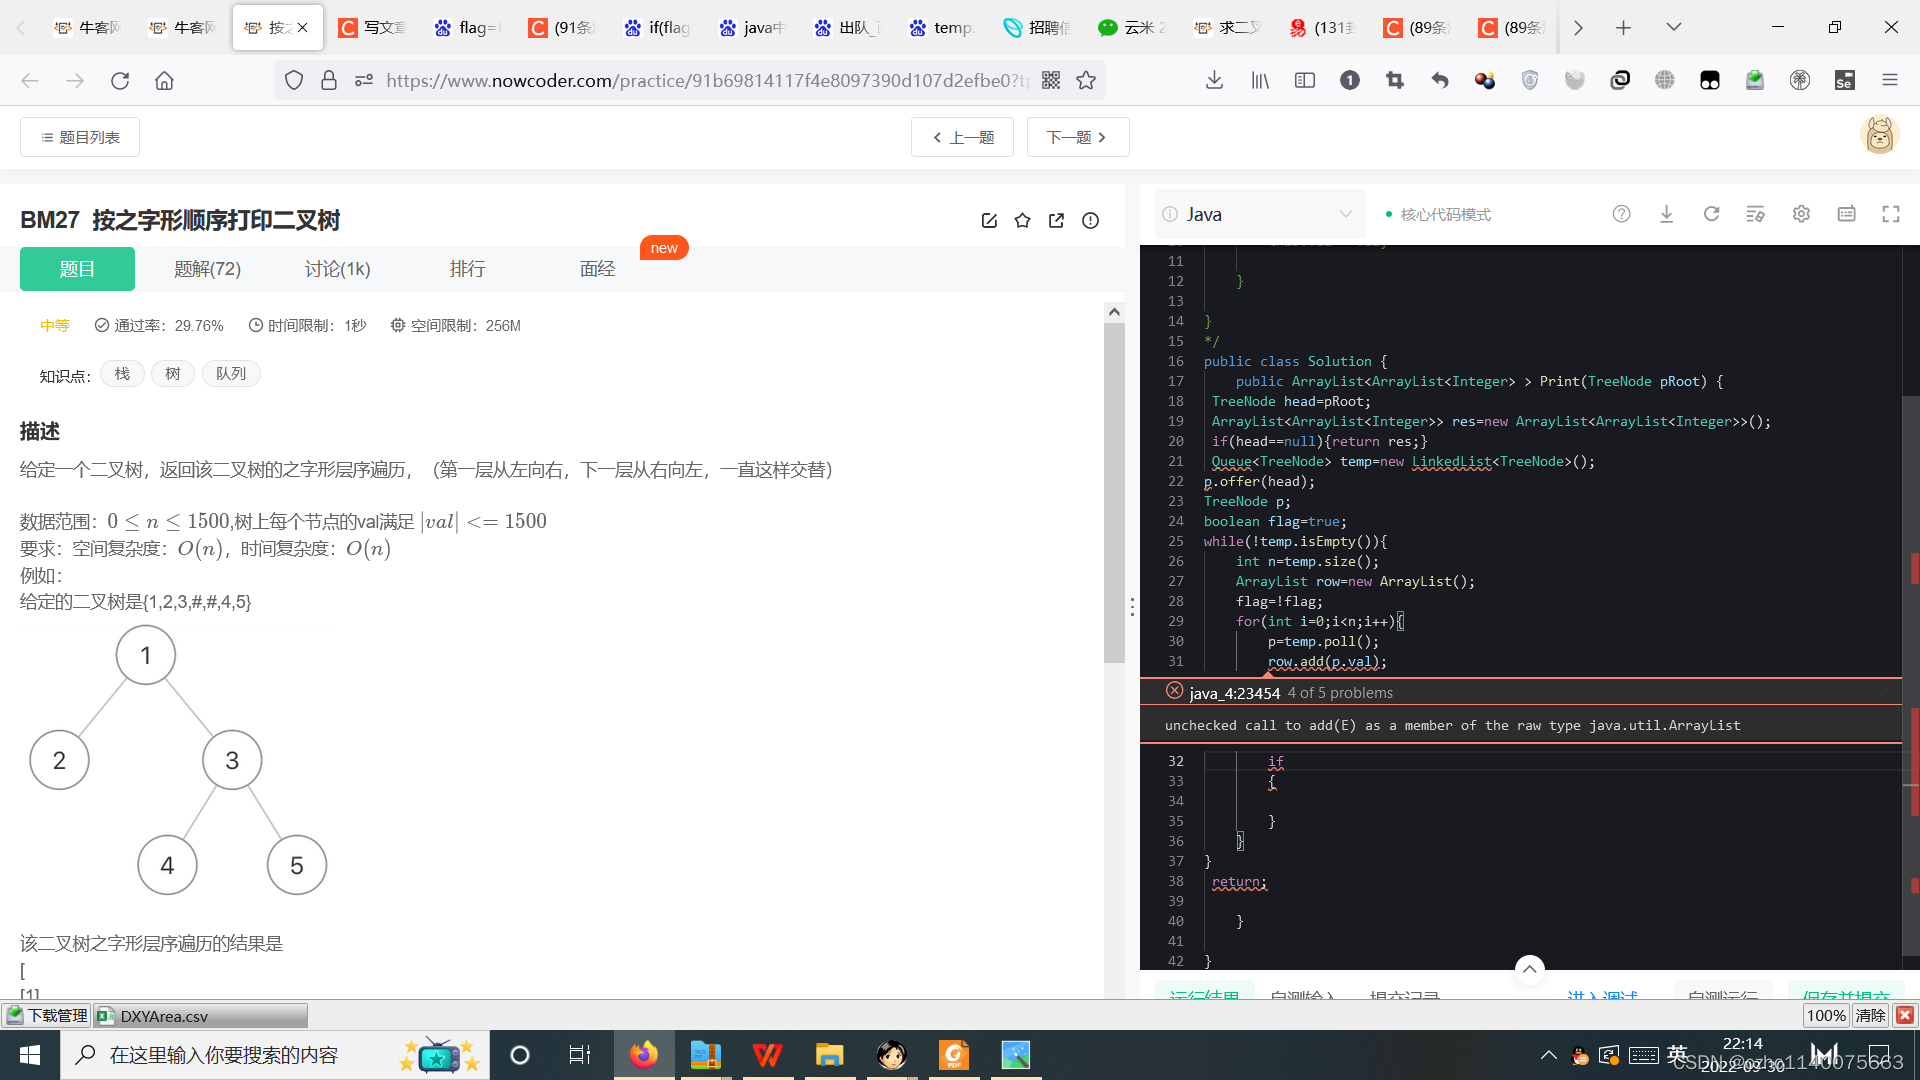Show more tabs with right chevron

[1577, 28]
